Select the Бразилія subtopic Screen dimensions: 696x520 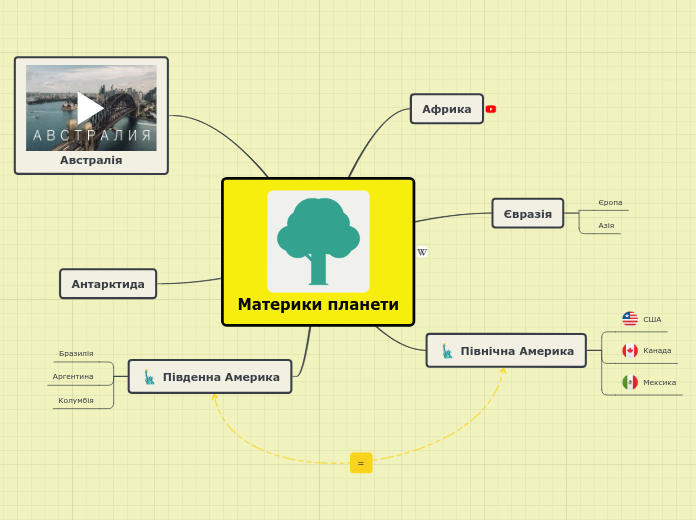76,353
